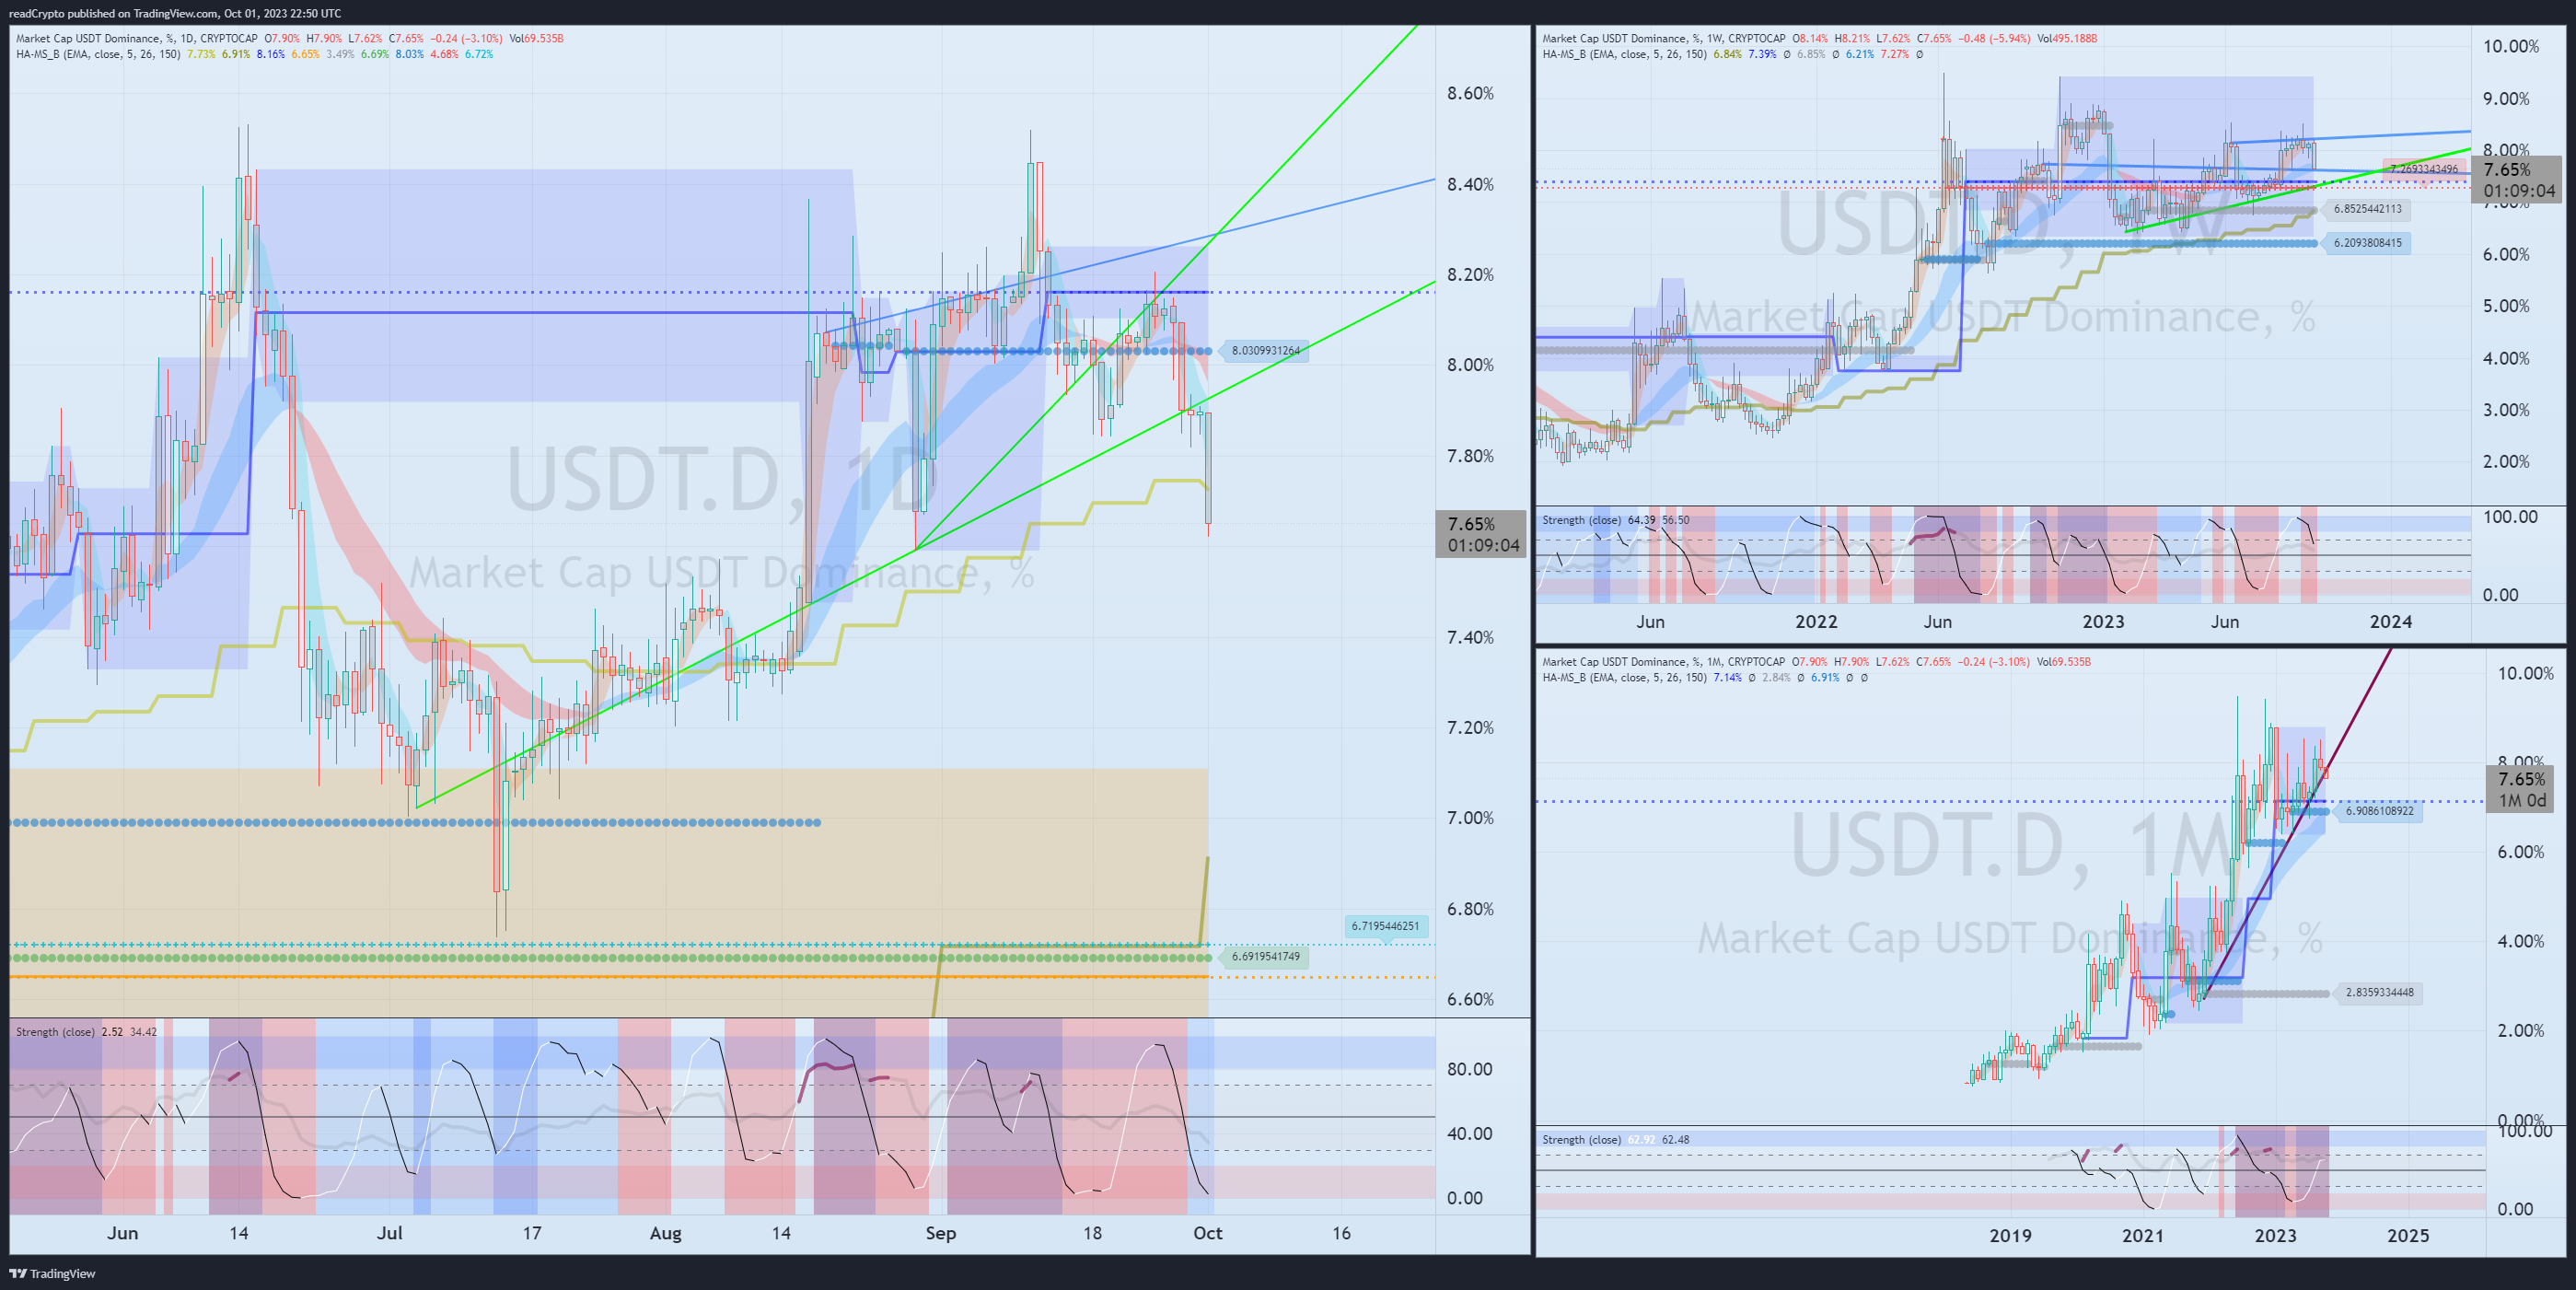Select the 6.2093808415 price label
2576x1290 pixels.
2367,243
